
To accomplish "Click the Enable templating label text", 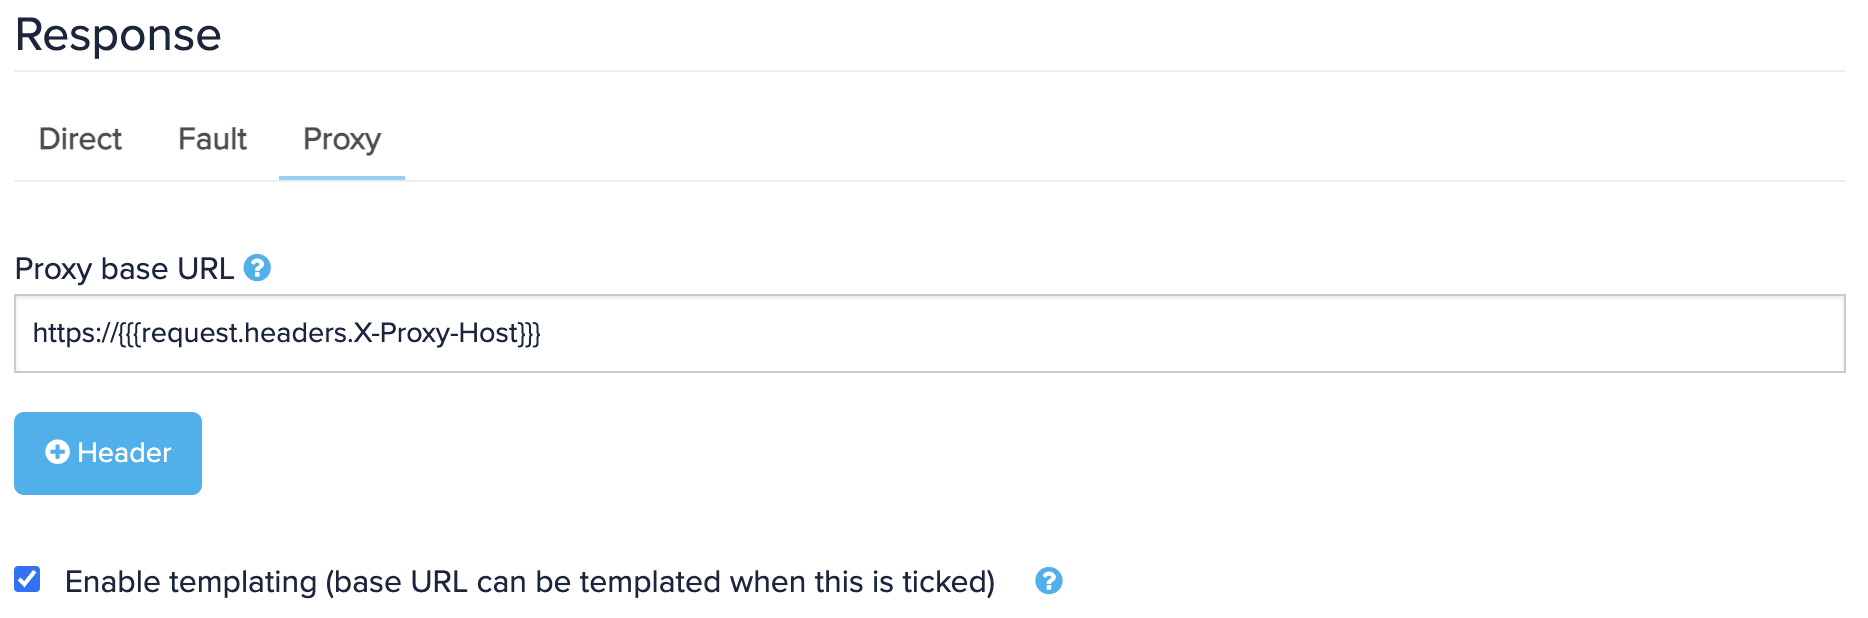I will click(530, 582).
